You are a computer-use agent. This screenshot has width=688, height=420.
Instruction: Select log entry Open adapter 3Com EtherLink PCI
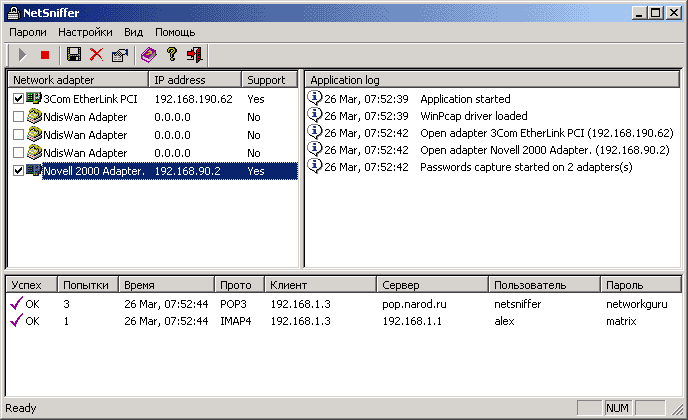[547, 133]
